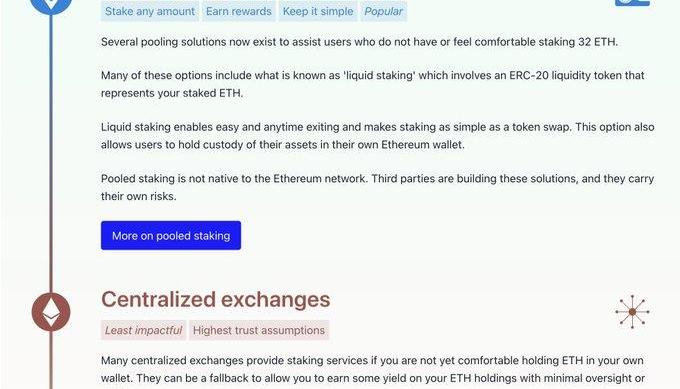Click the 'liquid staking' ERC-20 paragraph
680x389 pixels.
coord(373,84)
